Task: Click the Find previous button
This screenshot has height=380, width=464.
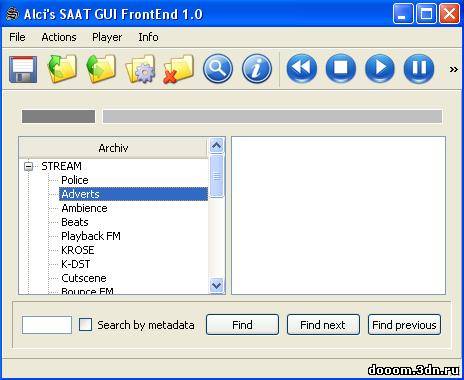Action: [404, 325]
